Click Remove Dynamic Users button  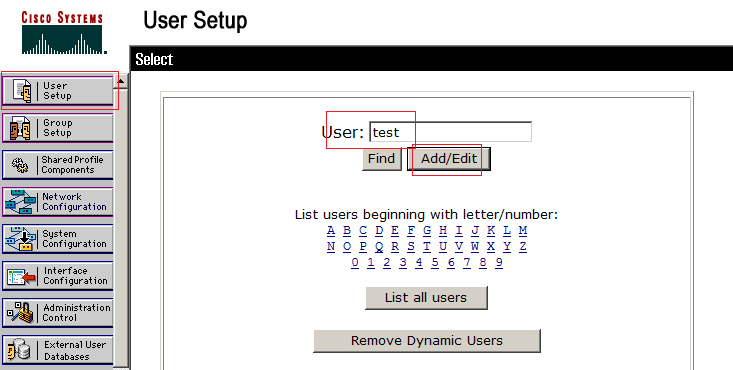[x=427, y=341]
